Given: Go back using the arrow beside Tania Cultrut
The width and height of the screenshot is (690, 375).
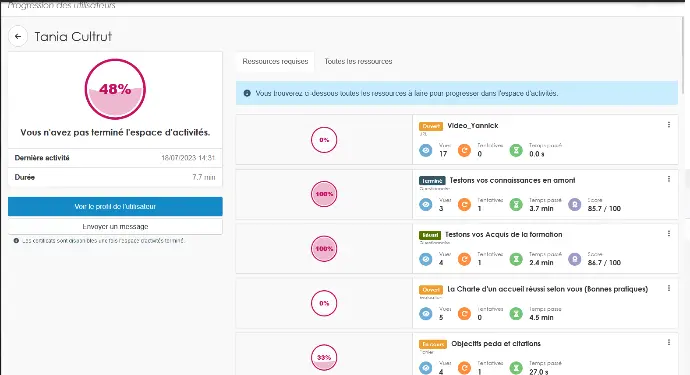Looking at the screenshot, I should click(18, 37).
